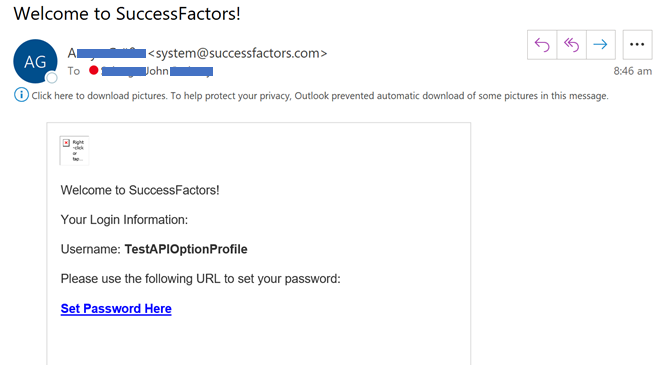The height and width of the screenshot is (365, 655).
Task: Select the recipient name John
Action: 157,71
